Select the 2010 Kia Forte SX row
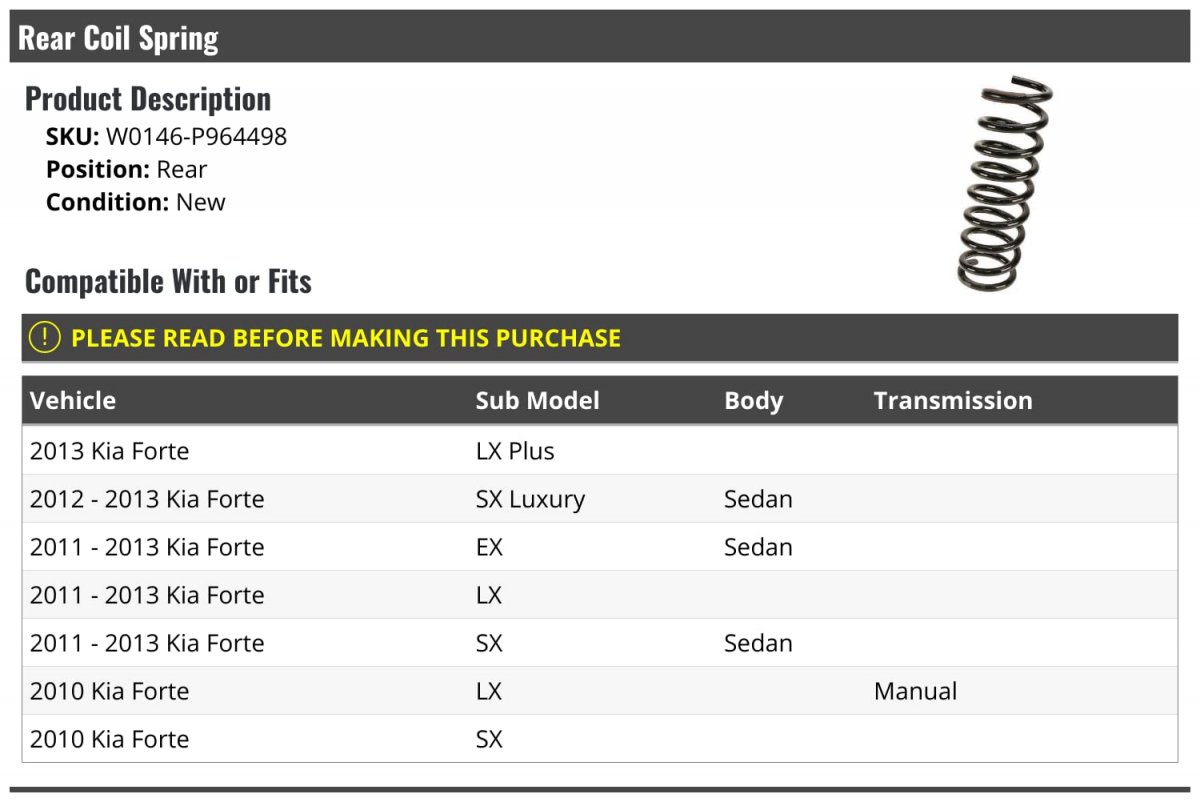This screenshot has height=802, width=1200. (x=600, y=739)
